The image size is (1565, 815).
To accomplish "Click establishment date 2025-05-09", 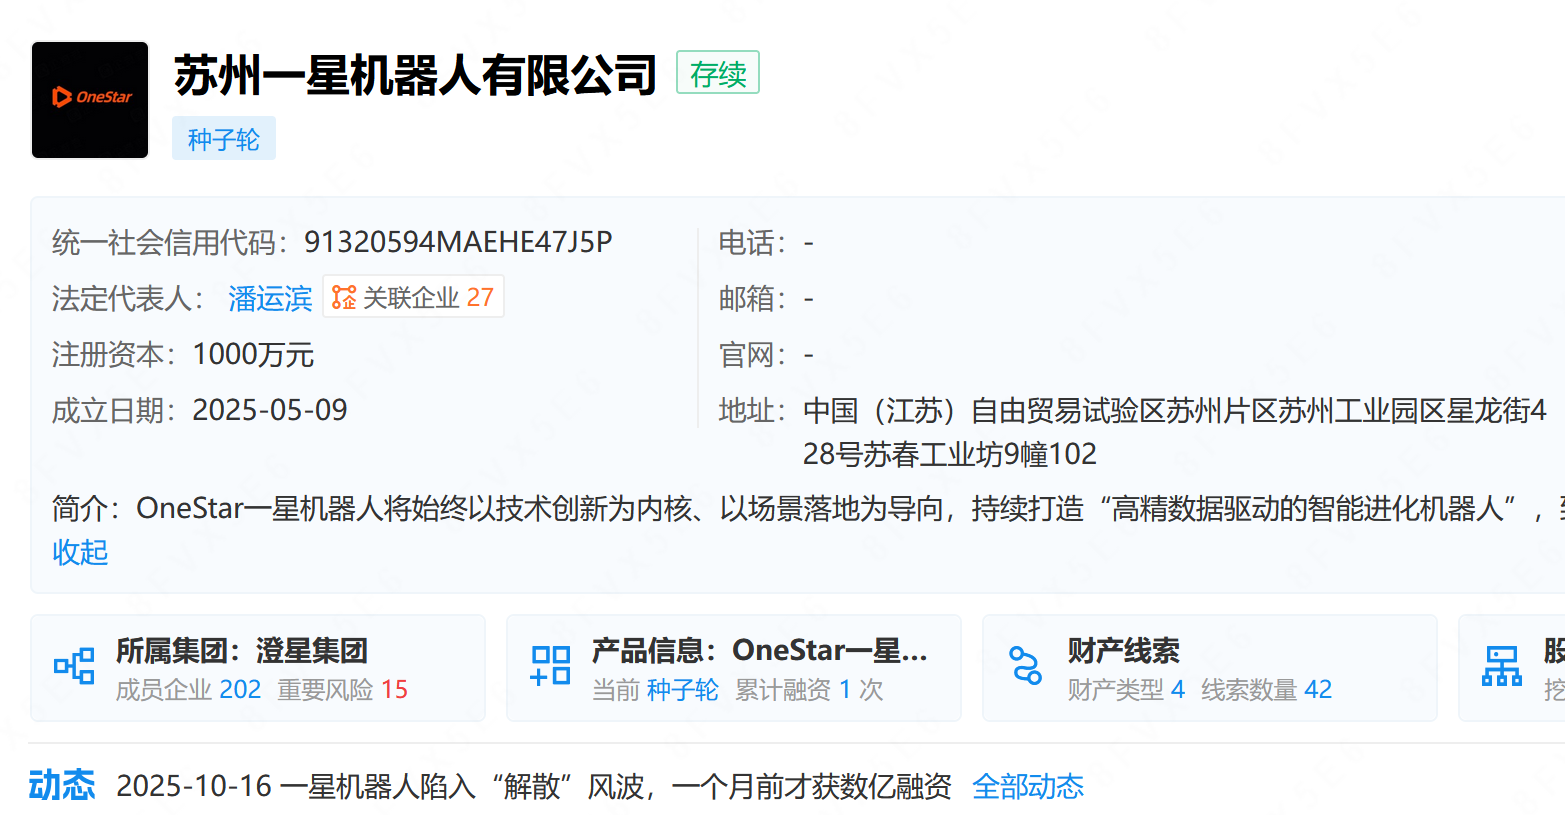I will 270,410.
